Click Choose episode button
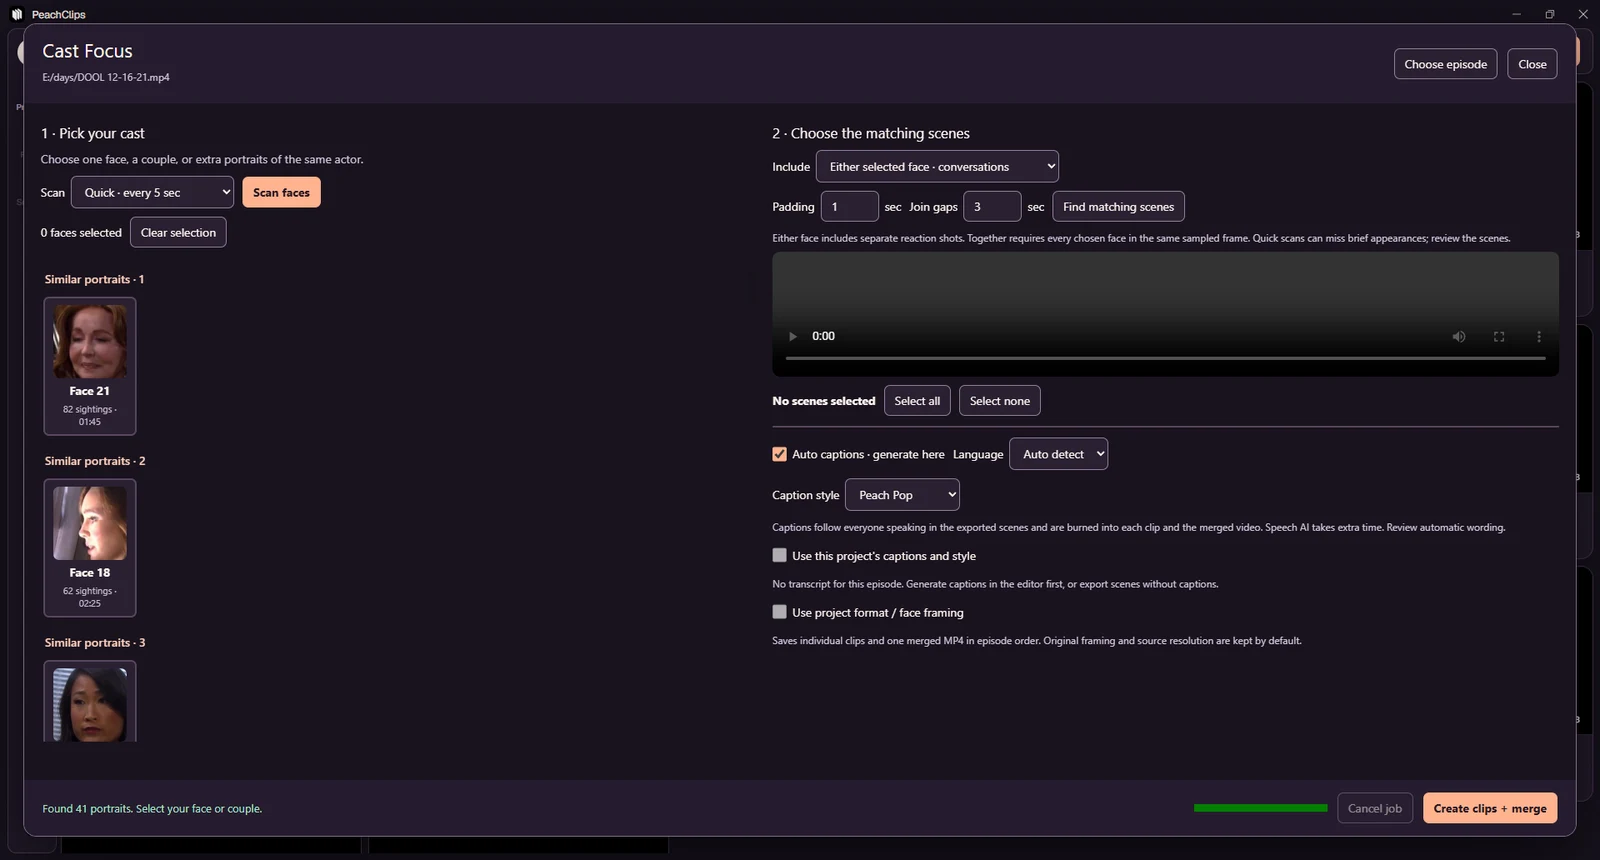 click(x=1445, y=64)
